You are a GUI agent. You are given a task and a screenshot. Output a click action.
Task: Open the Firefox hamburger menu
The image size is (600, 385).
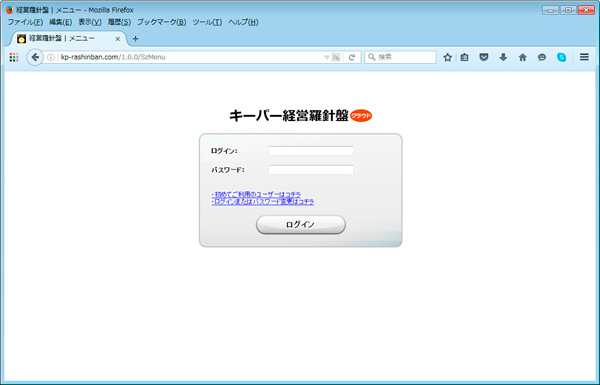click(584, 57)
